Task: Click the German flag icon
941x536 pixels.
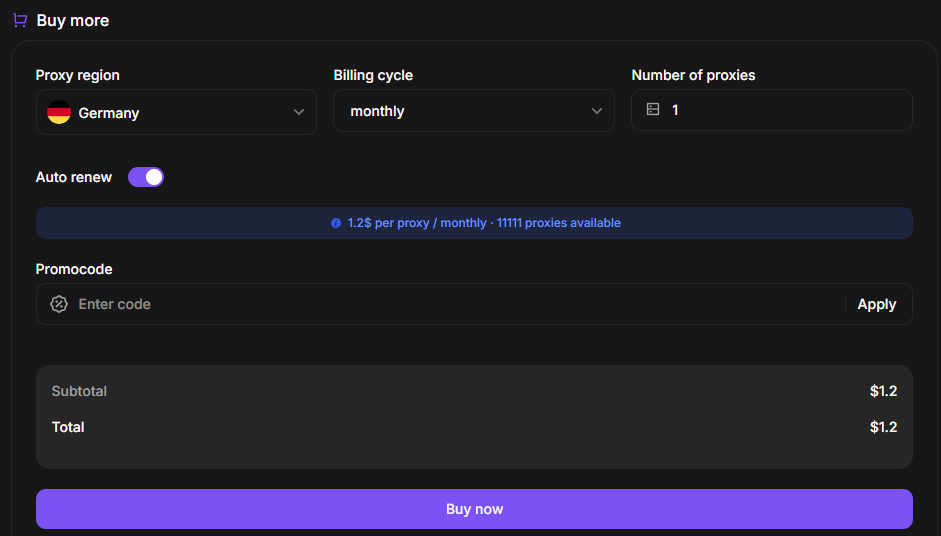Action: [x=59, y=112]
